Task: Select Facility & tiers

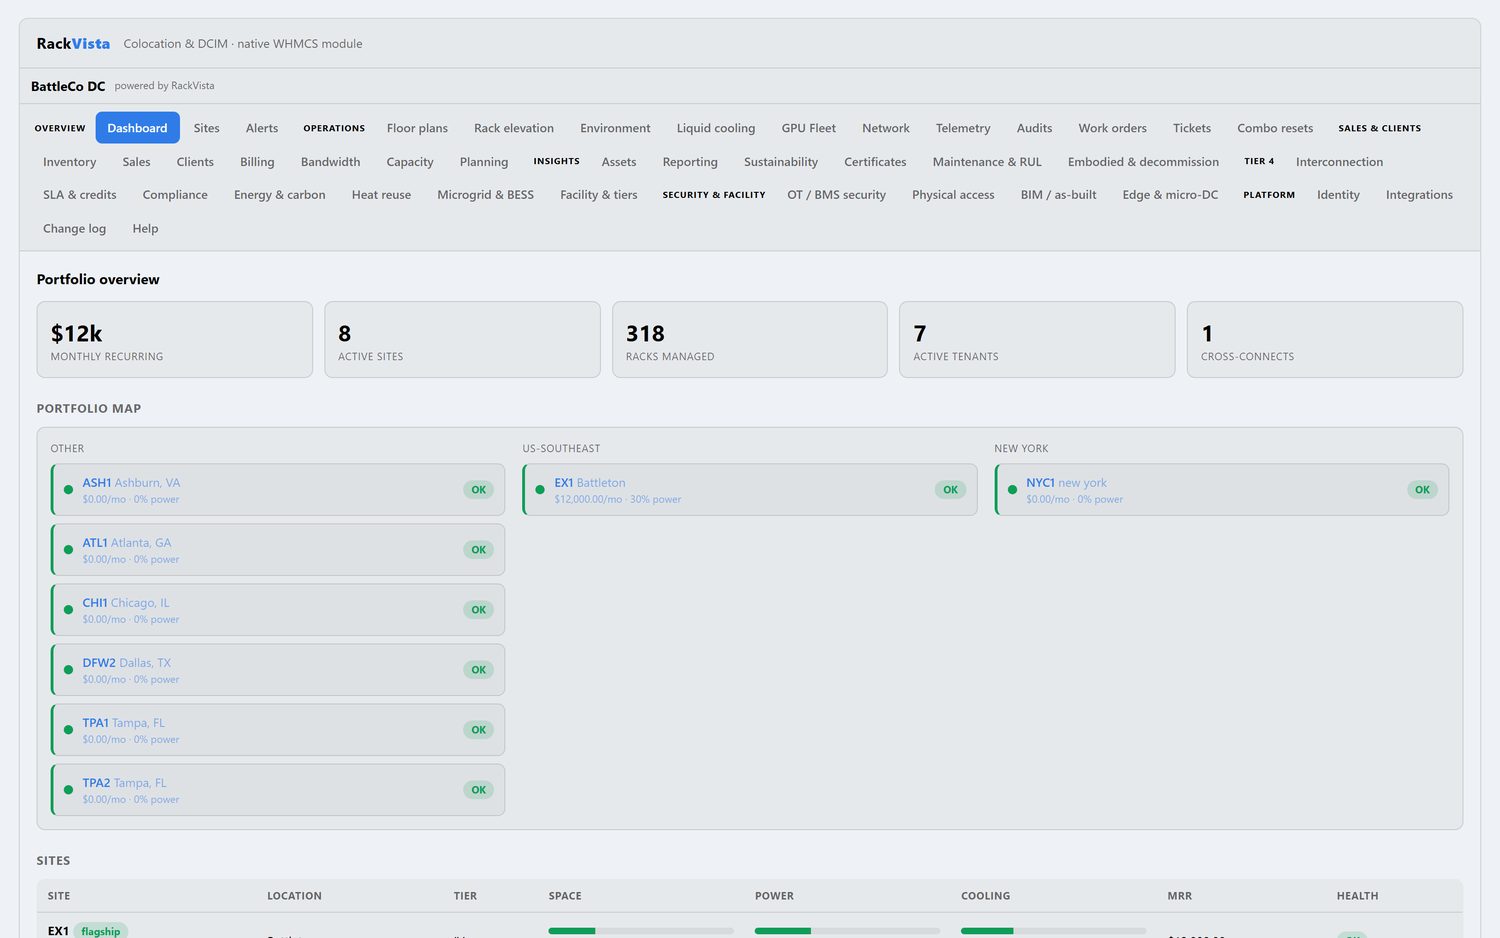Action: (599, 195)
